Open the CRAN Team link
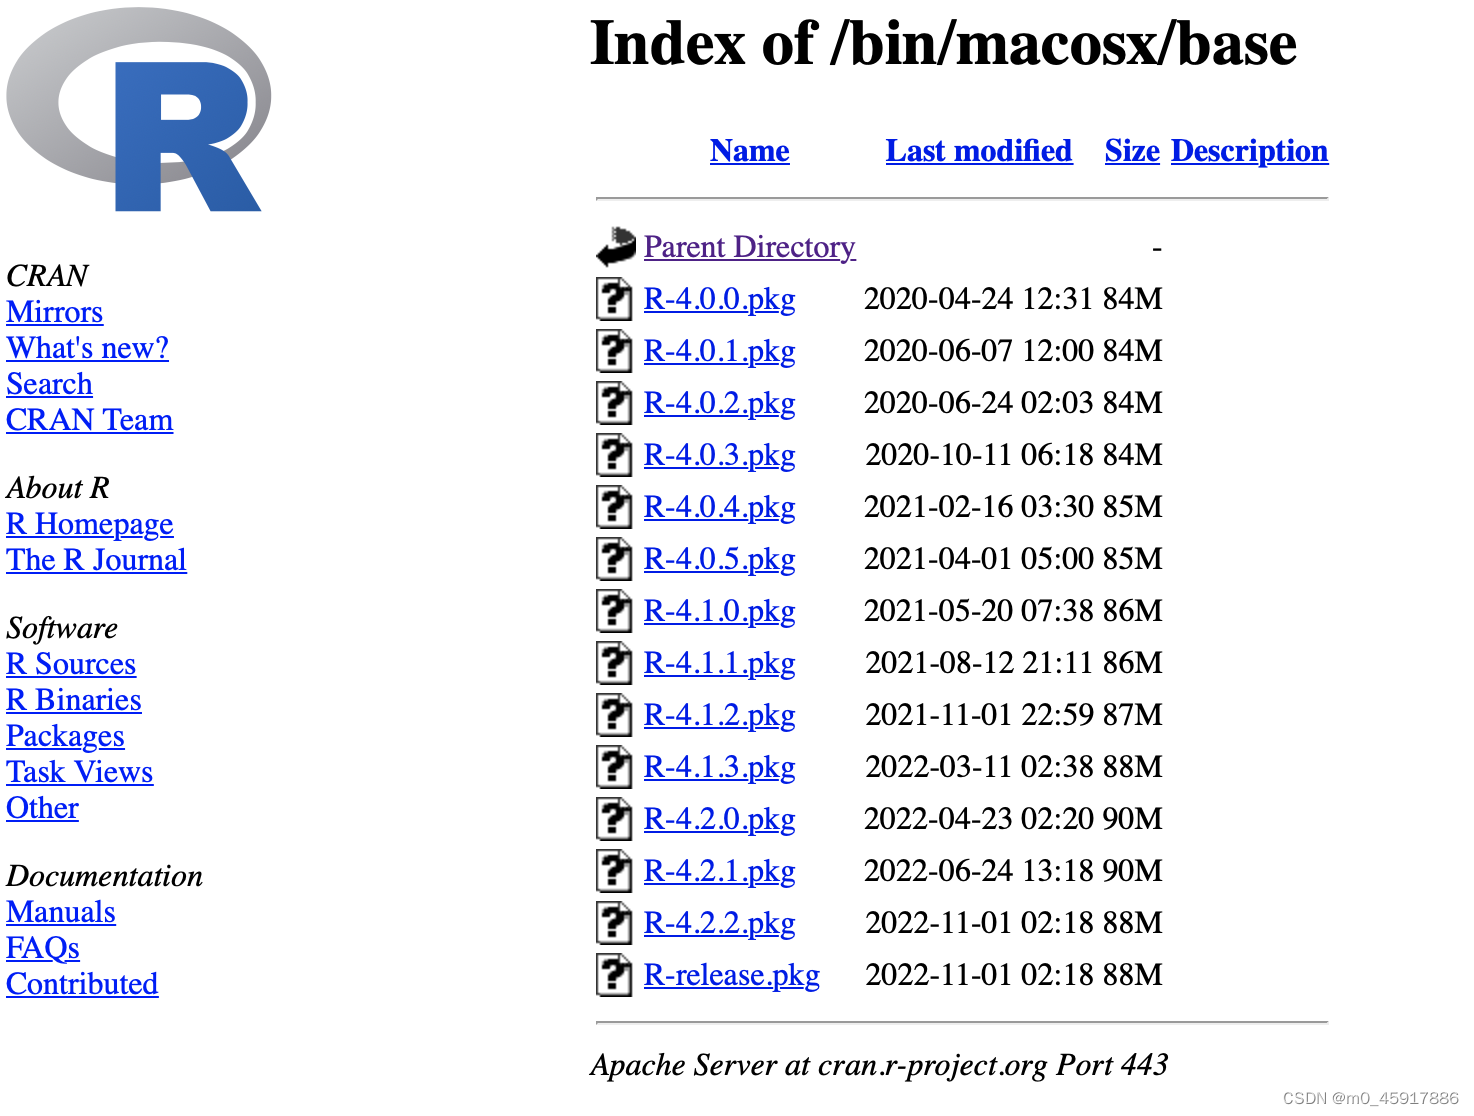 click(90, 420)
